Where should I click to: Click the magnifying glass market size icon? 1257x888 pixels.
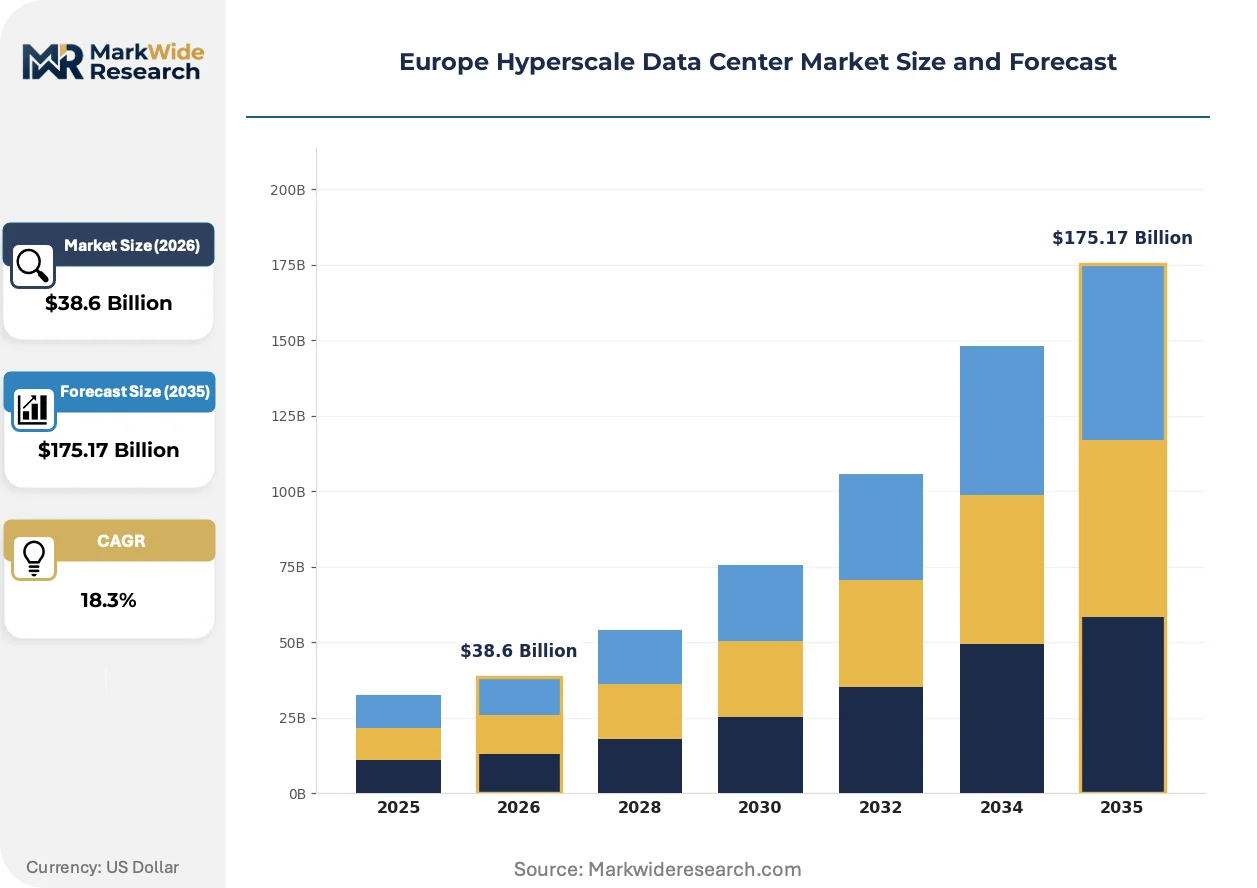point(33,265)
